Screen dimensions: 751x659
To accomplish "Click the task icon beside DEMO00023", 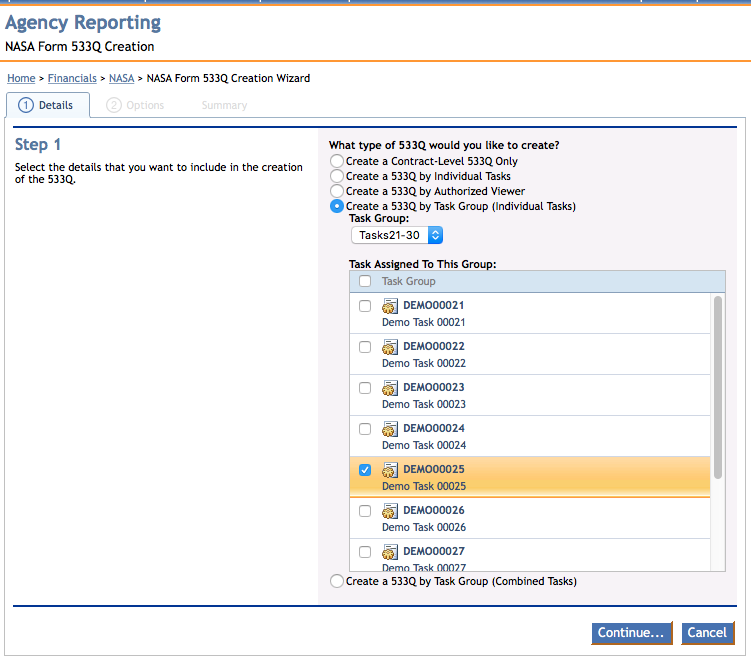I will [x=390, y=388].
